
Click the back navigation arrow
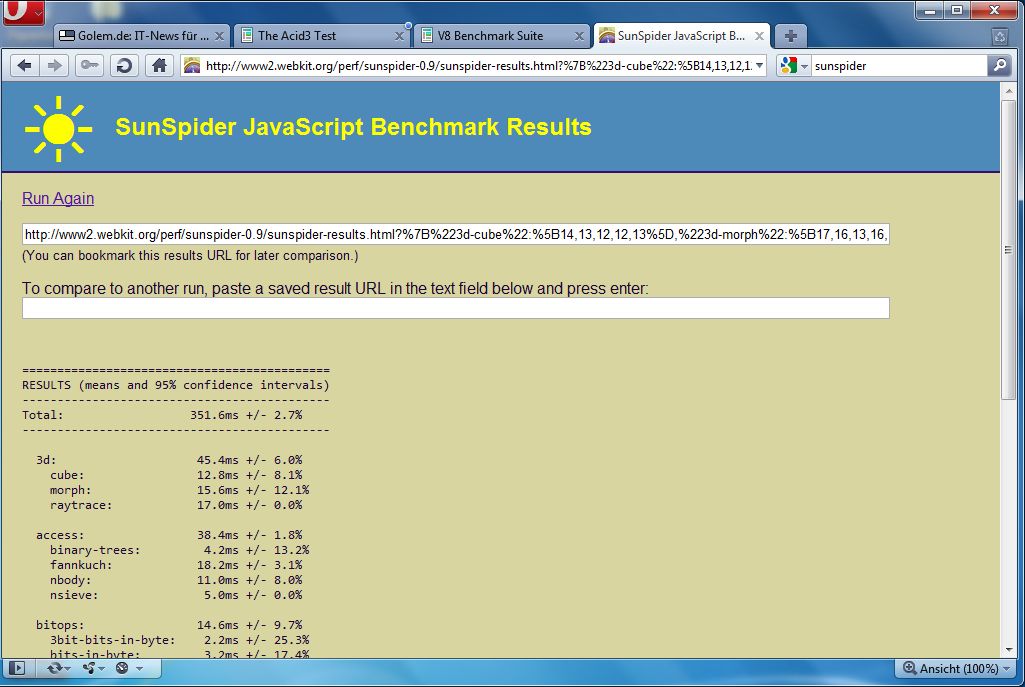click(24, 65)
